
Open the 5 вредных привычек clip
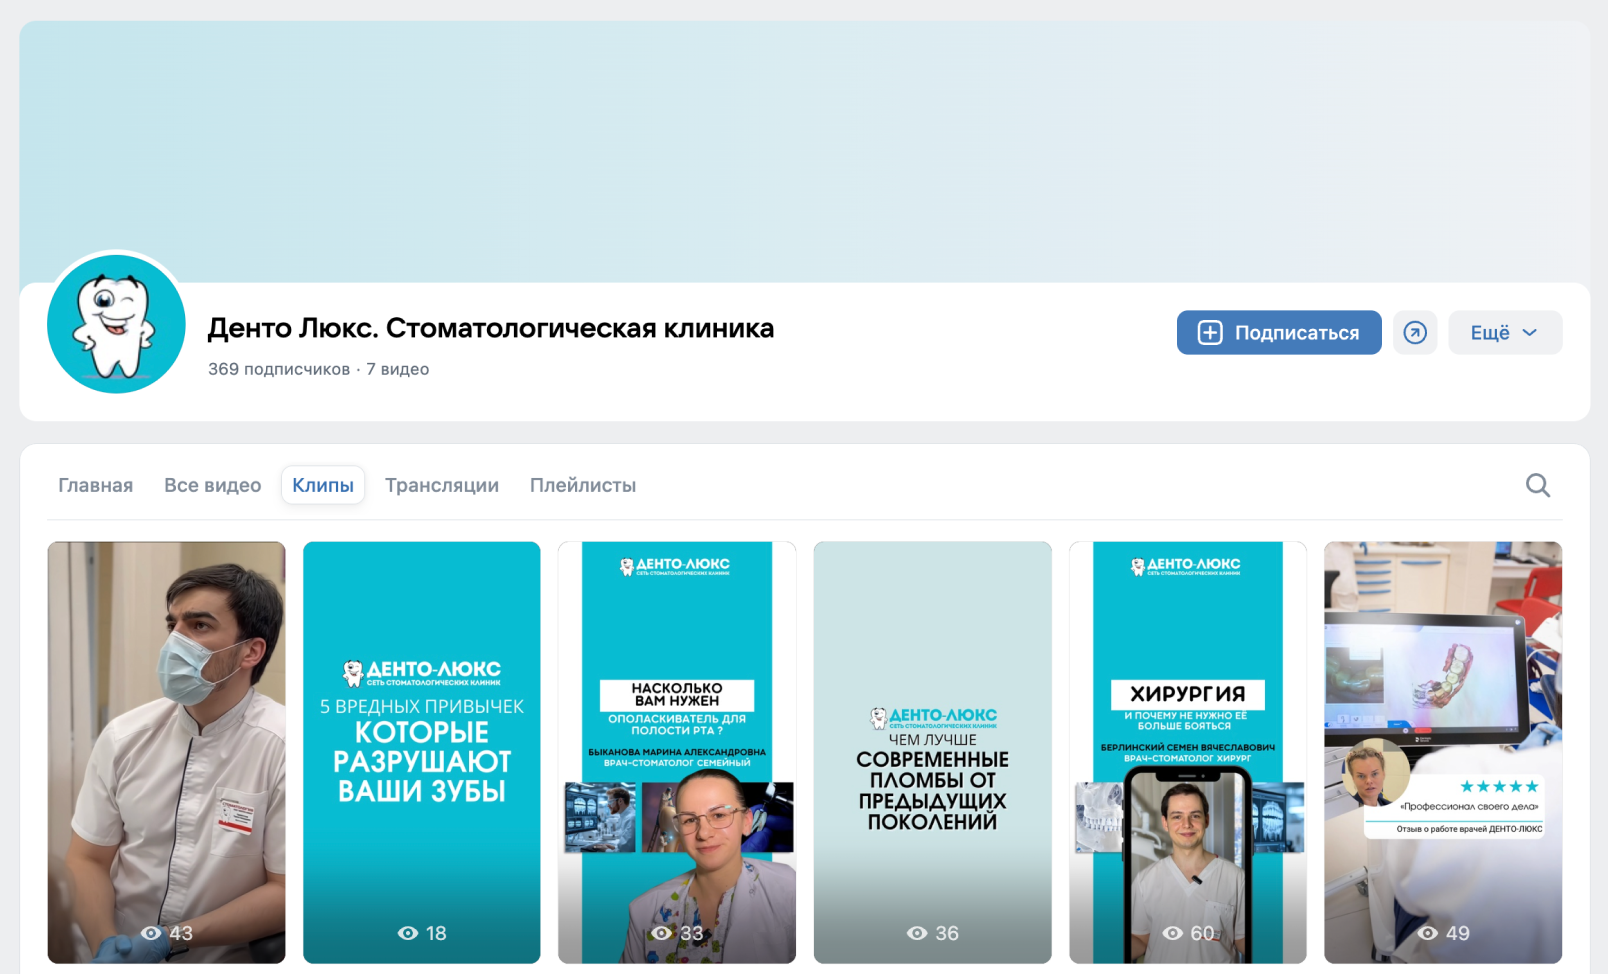422,752
